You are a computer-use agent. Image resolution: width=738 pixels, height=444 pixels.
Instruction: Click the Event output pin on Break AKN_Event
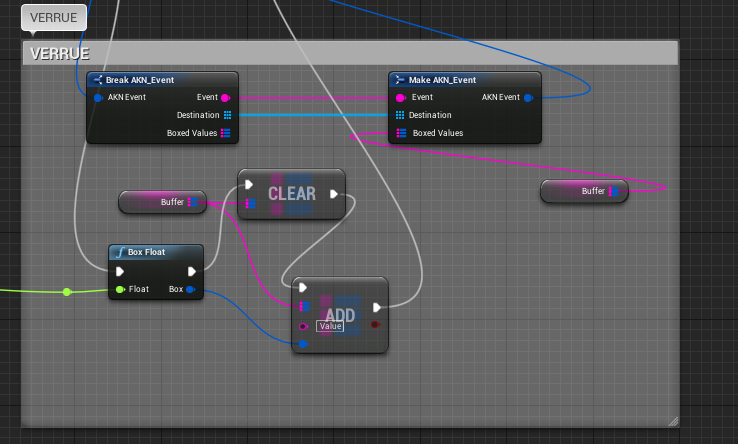pyautogui.click(x=225, y=98)
